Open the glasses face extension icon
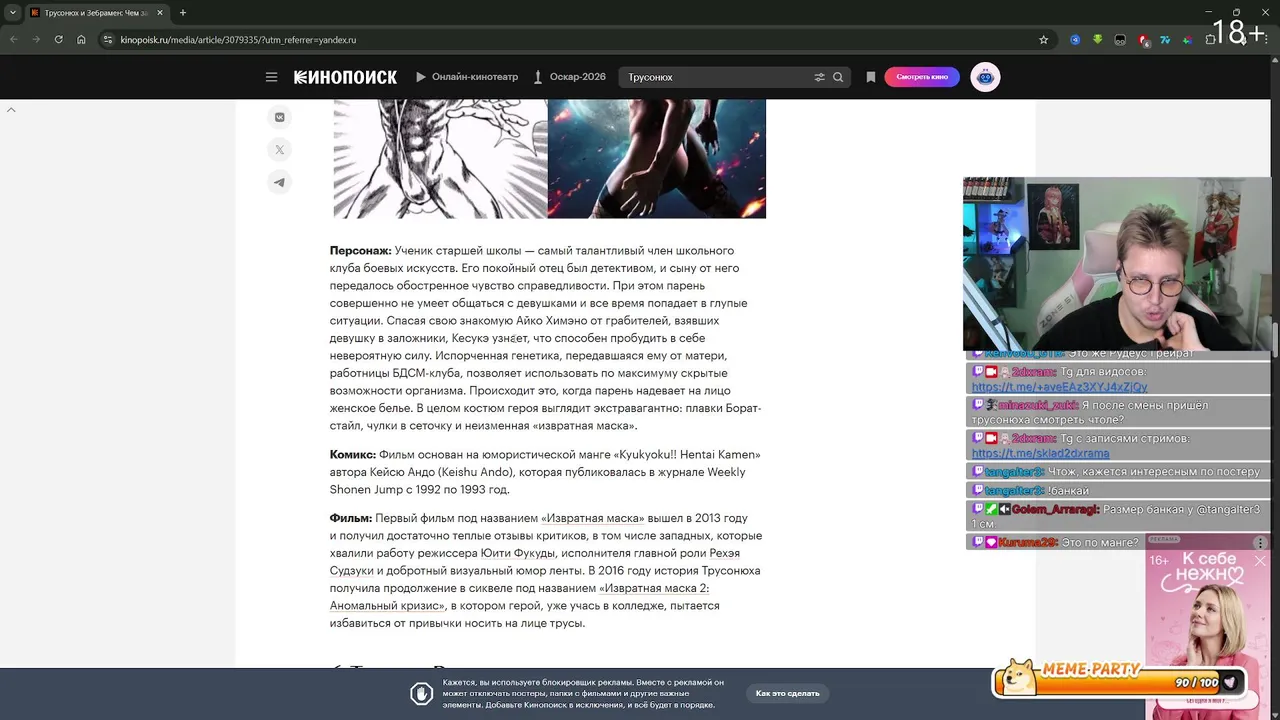The width and height of the screenshot is (1280, 720). (x=1120, y=40)
